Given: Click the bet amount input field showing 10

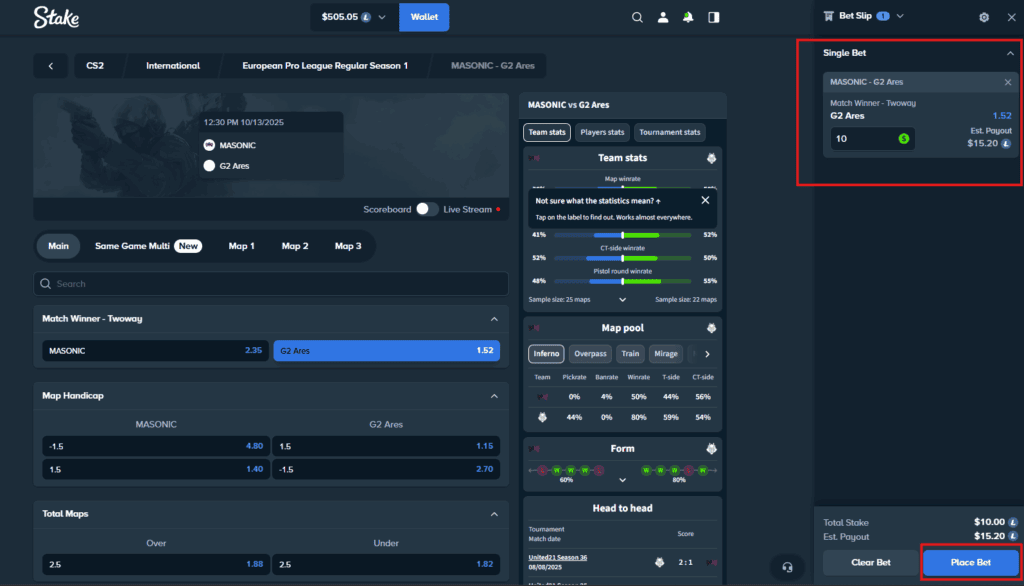Looking at the screenshot, I should point(860,139).
